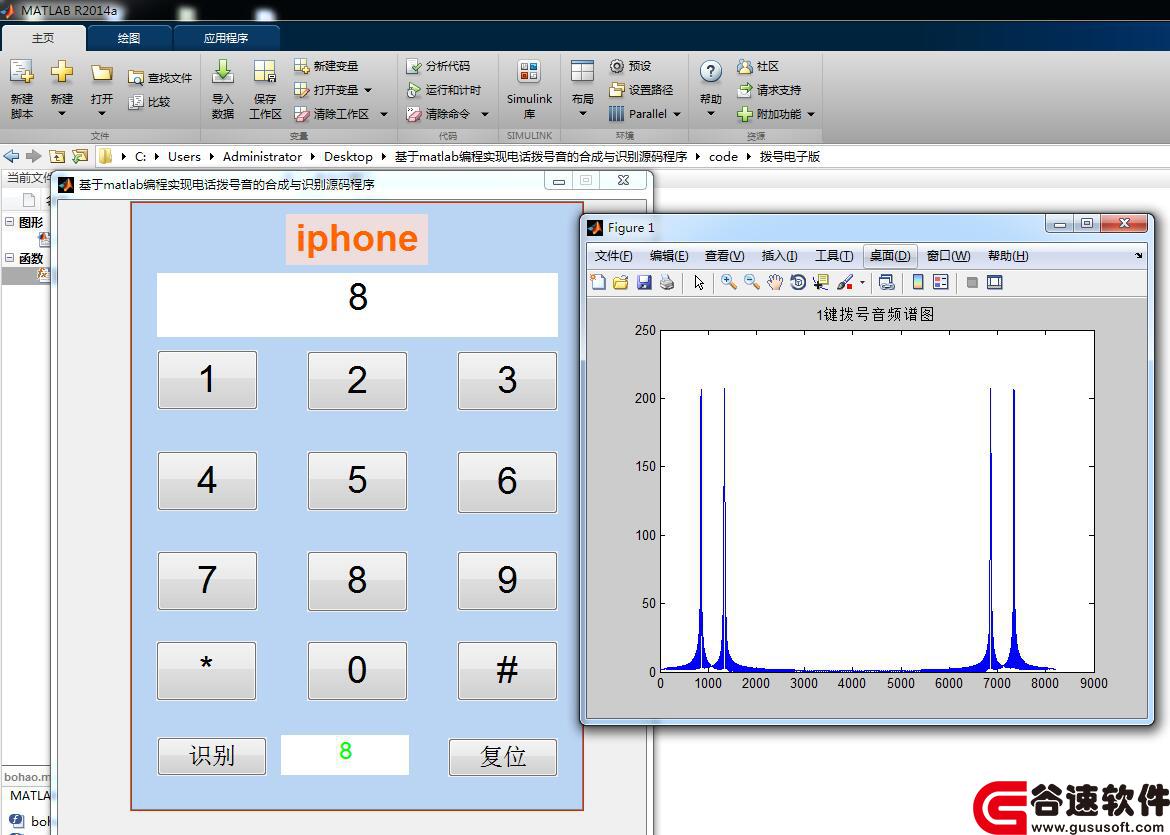Expand Clear Commands (清除命令) dropdown
Image resolution: width=1170 pixels, height=835 pixels.
[x=484, y=114]
